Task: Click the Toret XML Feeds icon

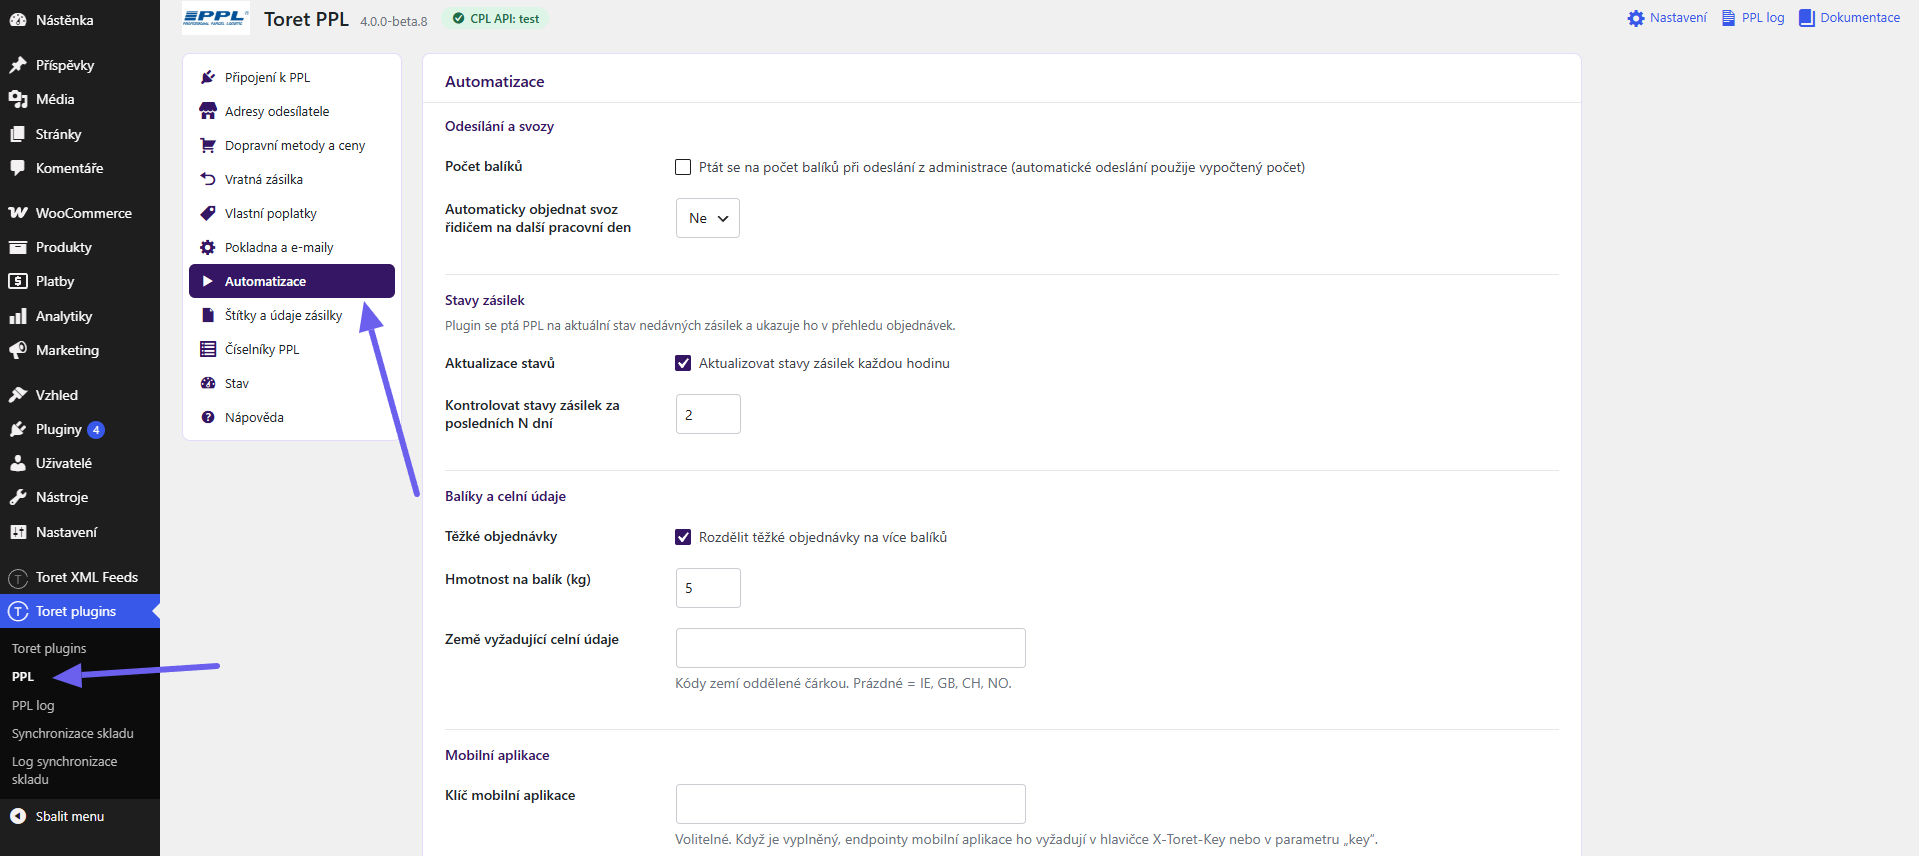Action: pyautogui.click(x=18, y=578)
